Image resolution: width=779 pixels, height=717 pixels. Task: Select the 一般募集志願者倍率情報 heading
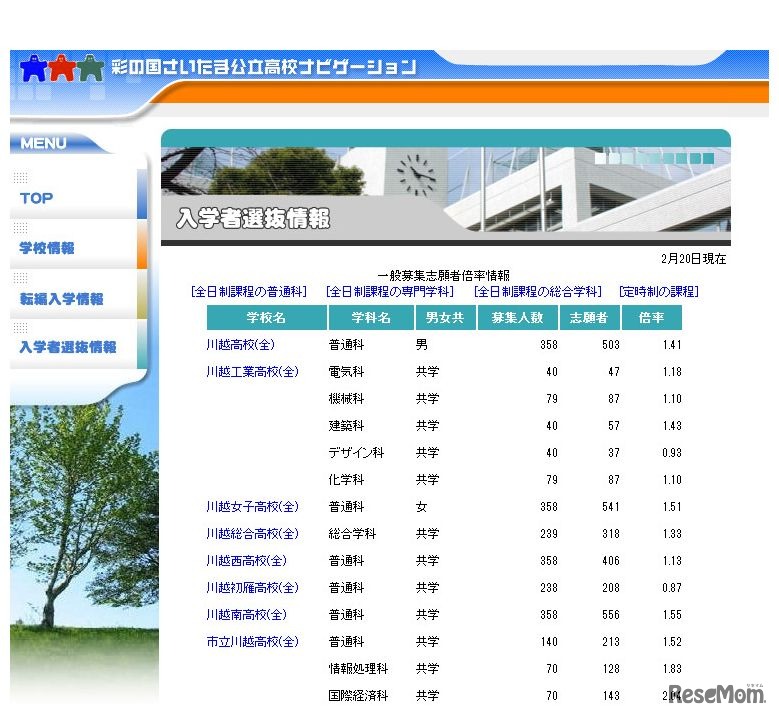tap(443, 276)
